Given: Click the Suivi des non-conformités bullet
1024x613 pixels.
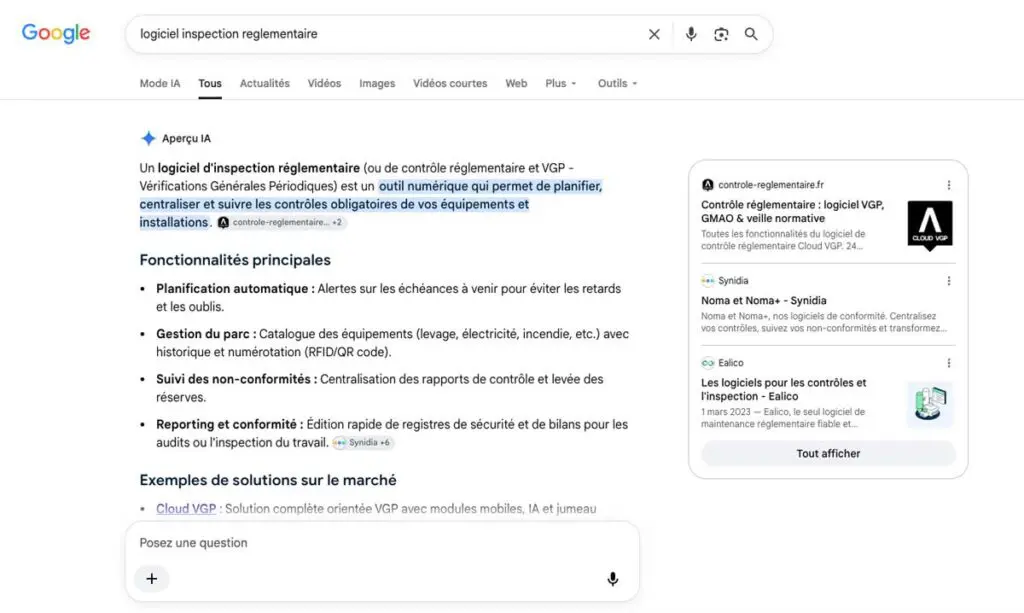Looking at the screenshot, I should [379, 388].
